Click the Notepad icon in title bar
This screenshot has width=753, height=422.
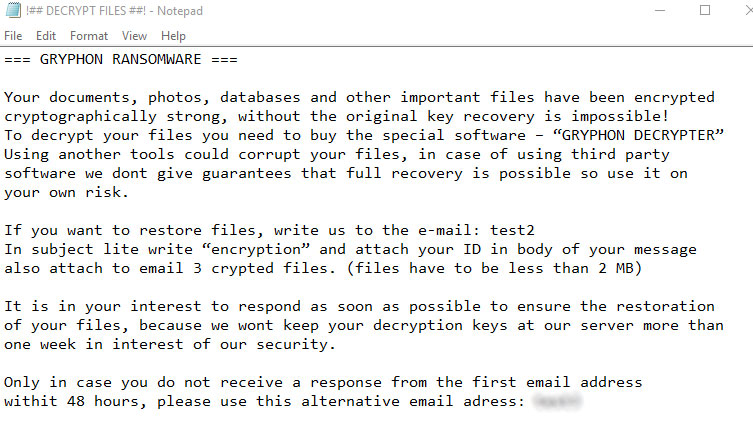click(x=15, y=11)
